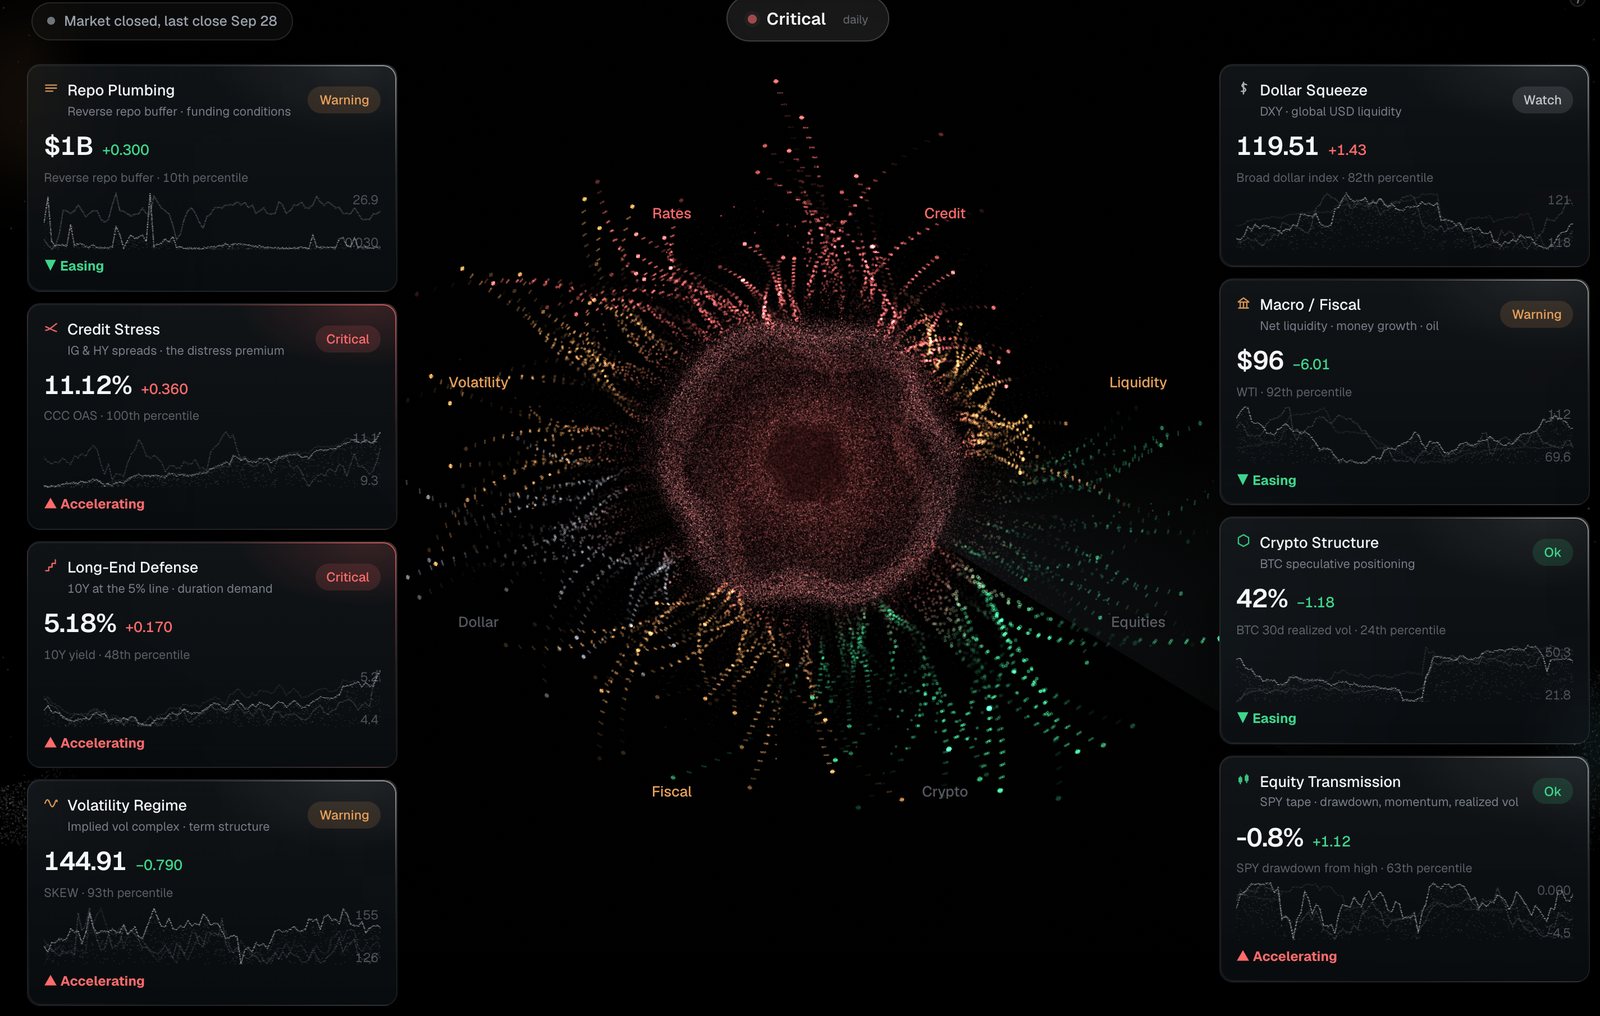Click the Crypto Structure sparkline chart
The height and width of the screenshot is (1016, 1600).
pos(1404,674)
